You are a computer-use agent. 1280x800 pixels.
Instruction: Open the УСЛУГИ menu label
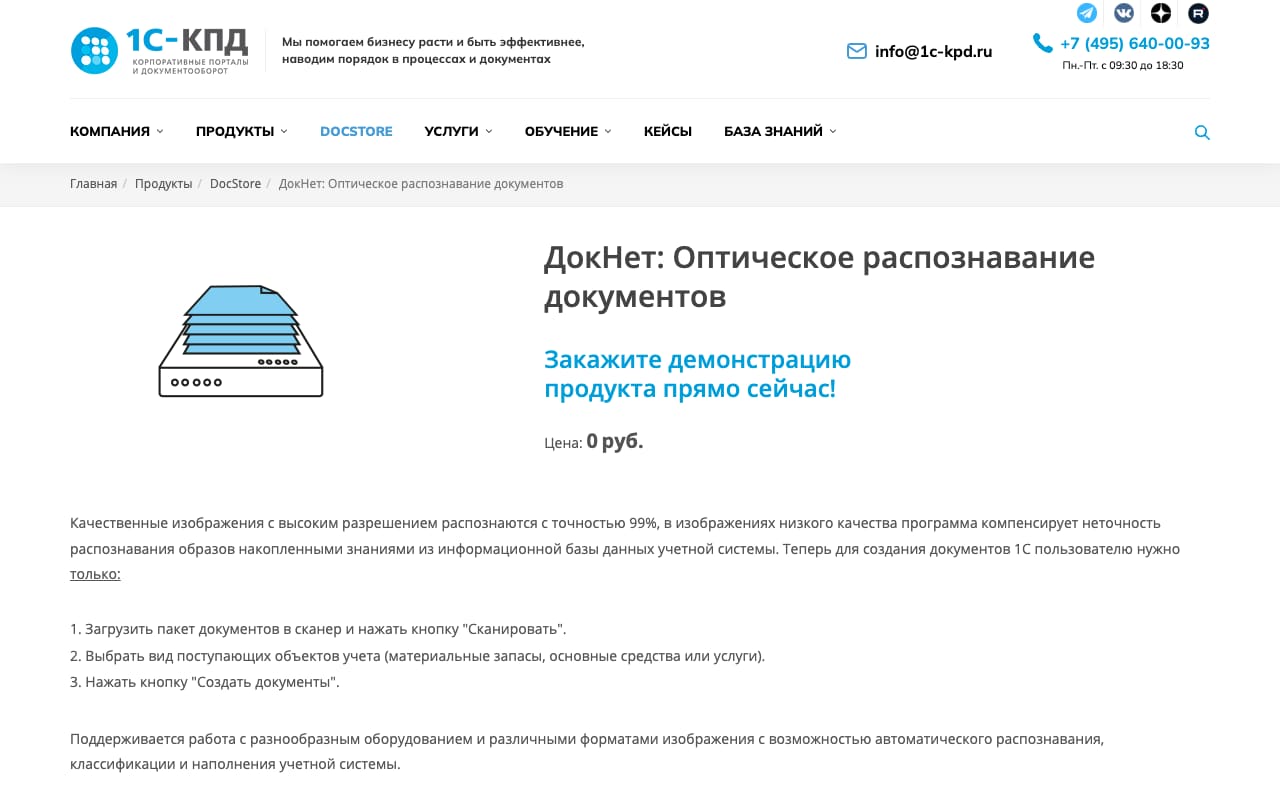pyautogui.click(x=452, y=131)
